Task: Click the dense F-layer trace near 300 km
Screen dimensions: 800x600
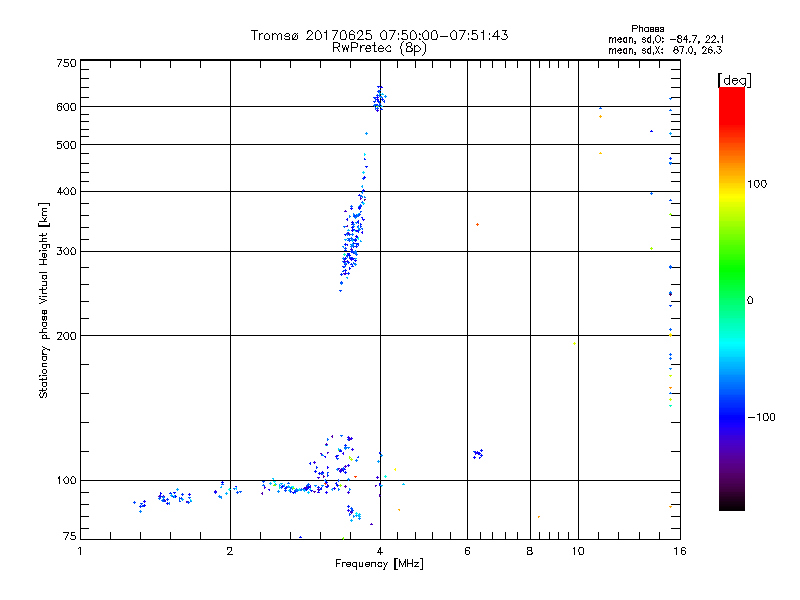Action: point(353,240)
